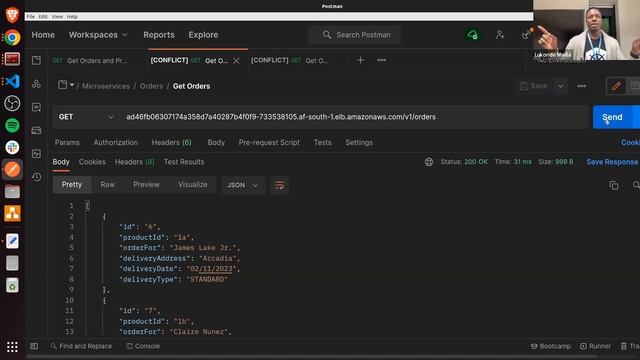Image resolution: width=640 pixels, height=360 pixels.
Task: Open response Cookies tab
Action: 92,162
